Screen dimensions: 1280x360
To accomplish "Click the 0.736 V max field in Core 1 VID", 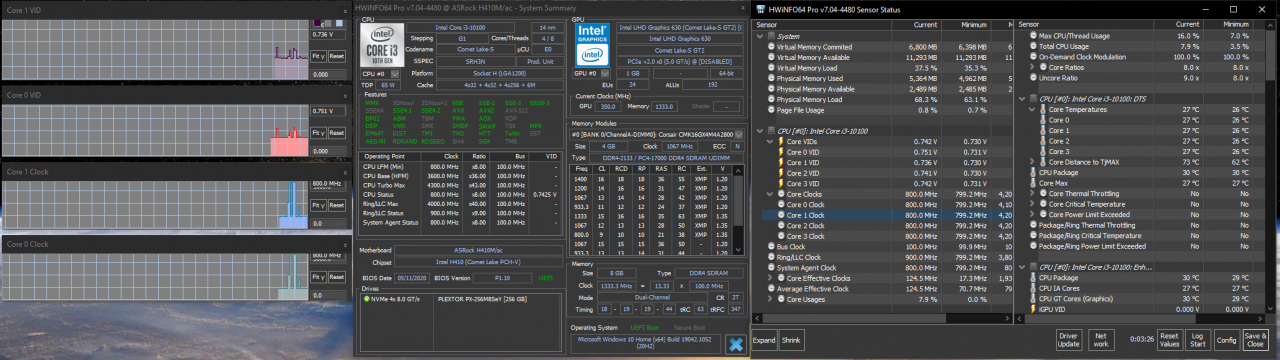I will pos(328,34).
